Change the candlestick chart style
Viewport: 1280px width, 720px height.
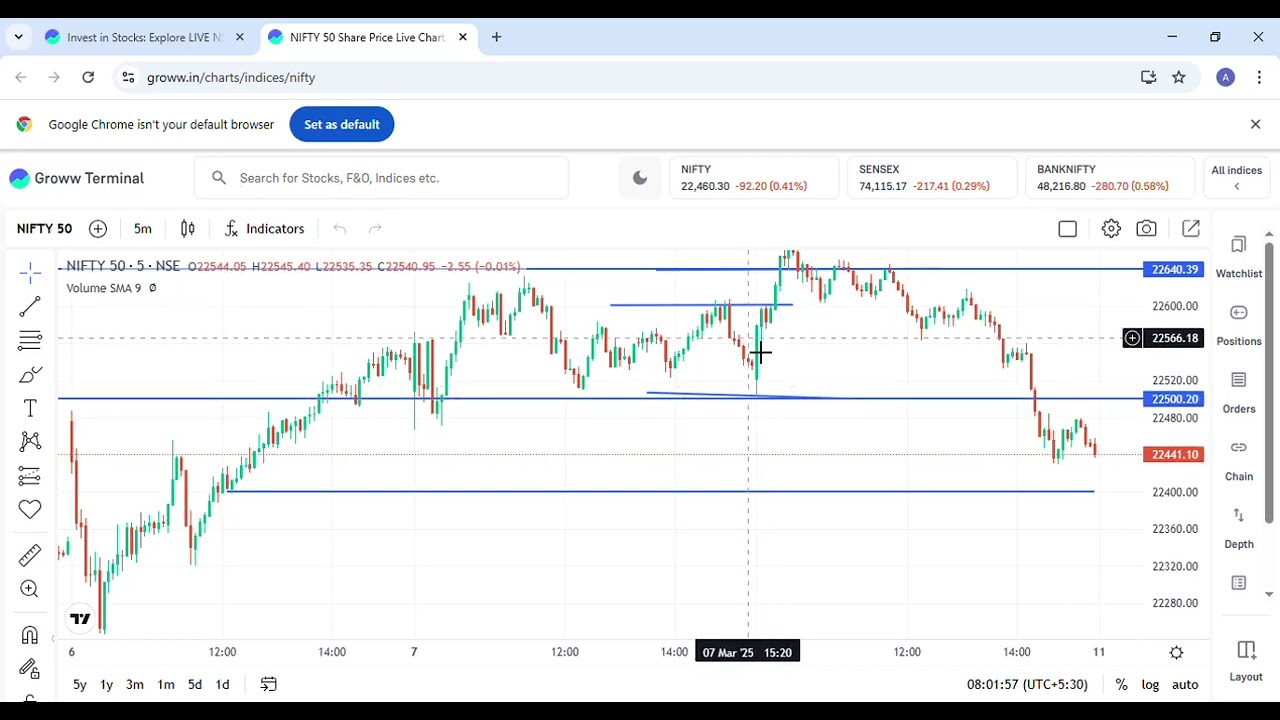click(x=187, y=229)
